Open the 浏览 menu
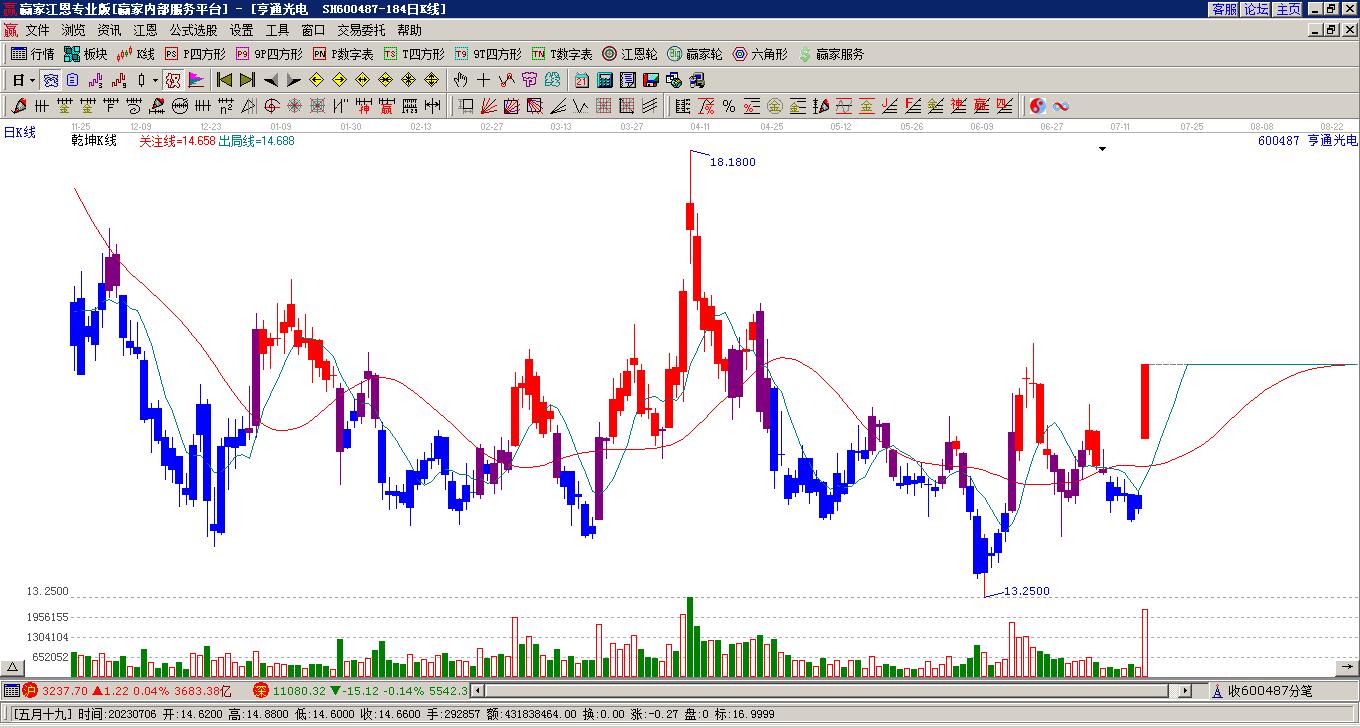The height and width of the screenshot is (728, 1360). click(74, 31)
